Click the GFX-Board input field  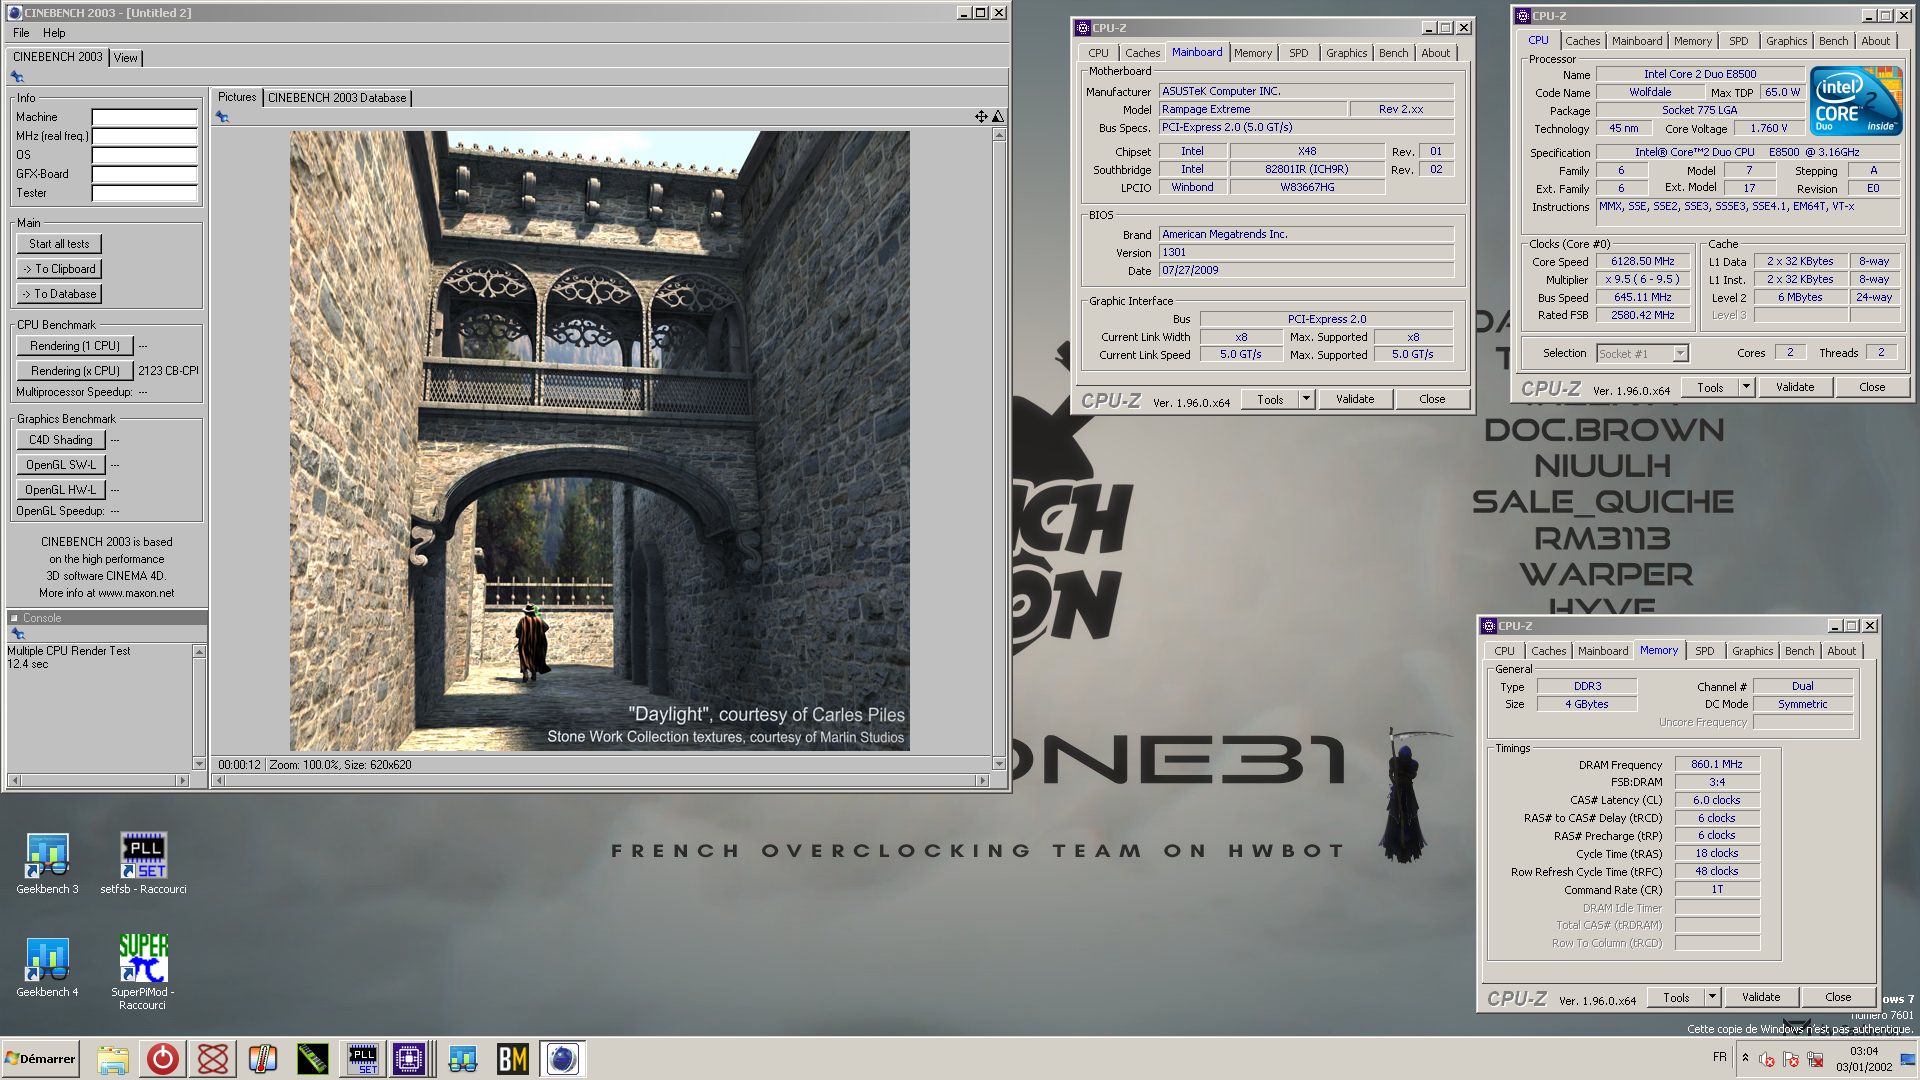(145, 174)
